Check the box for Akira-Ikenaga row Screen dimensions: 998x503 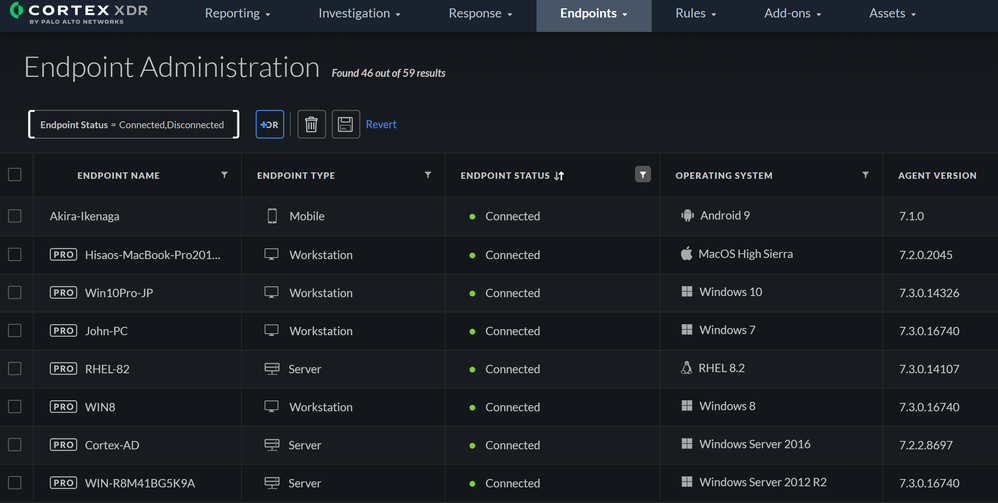15,216
